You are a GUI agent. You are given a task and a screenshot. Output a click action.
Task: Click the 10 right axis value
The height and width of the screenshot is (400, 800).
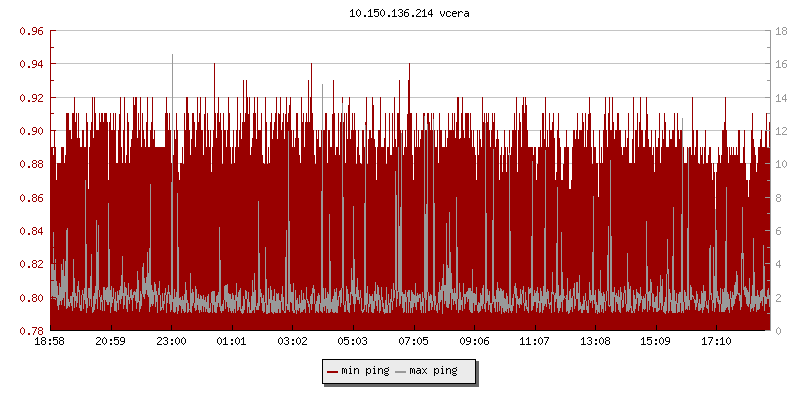784,164
